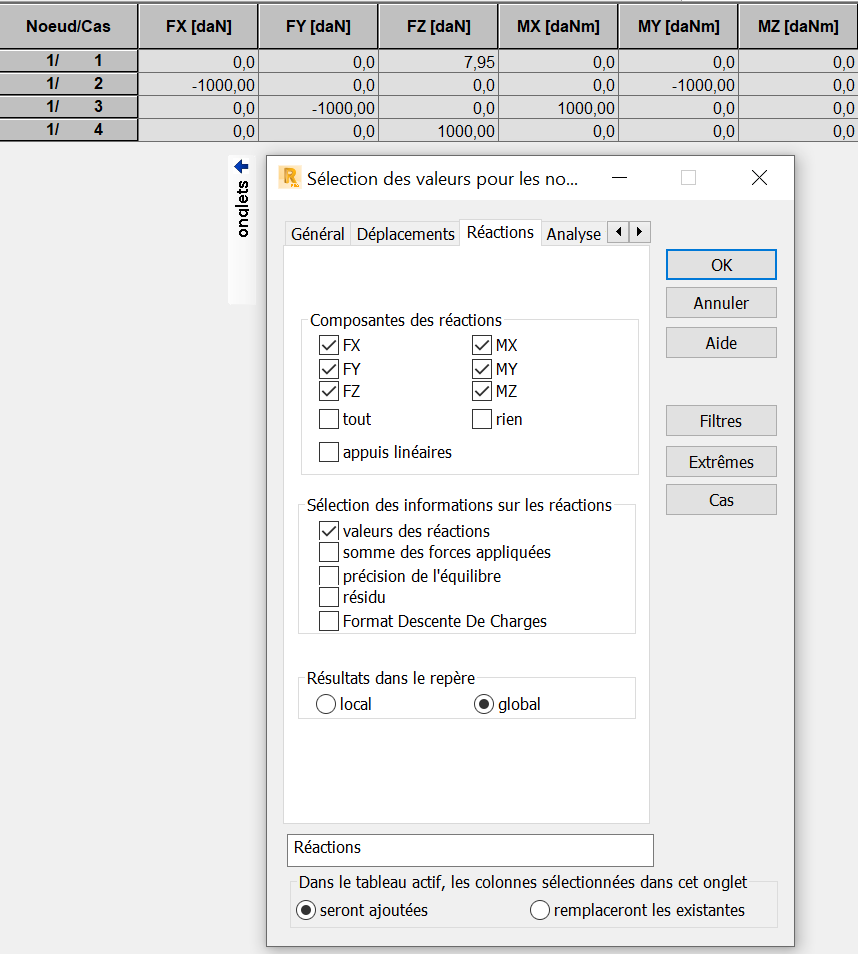Click the vertical 'onglets' tab strip
This screenshot has height=954, width=858.
pos(242,230)
